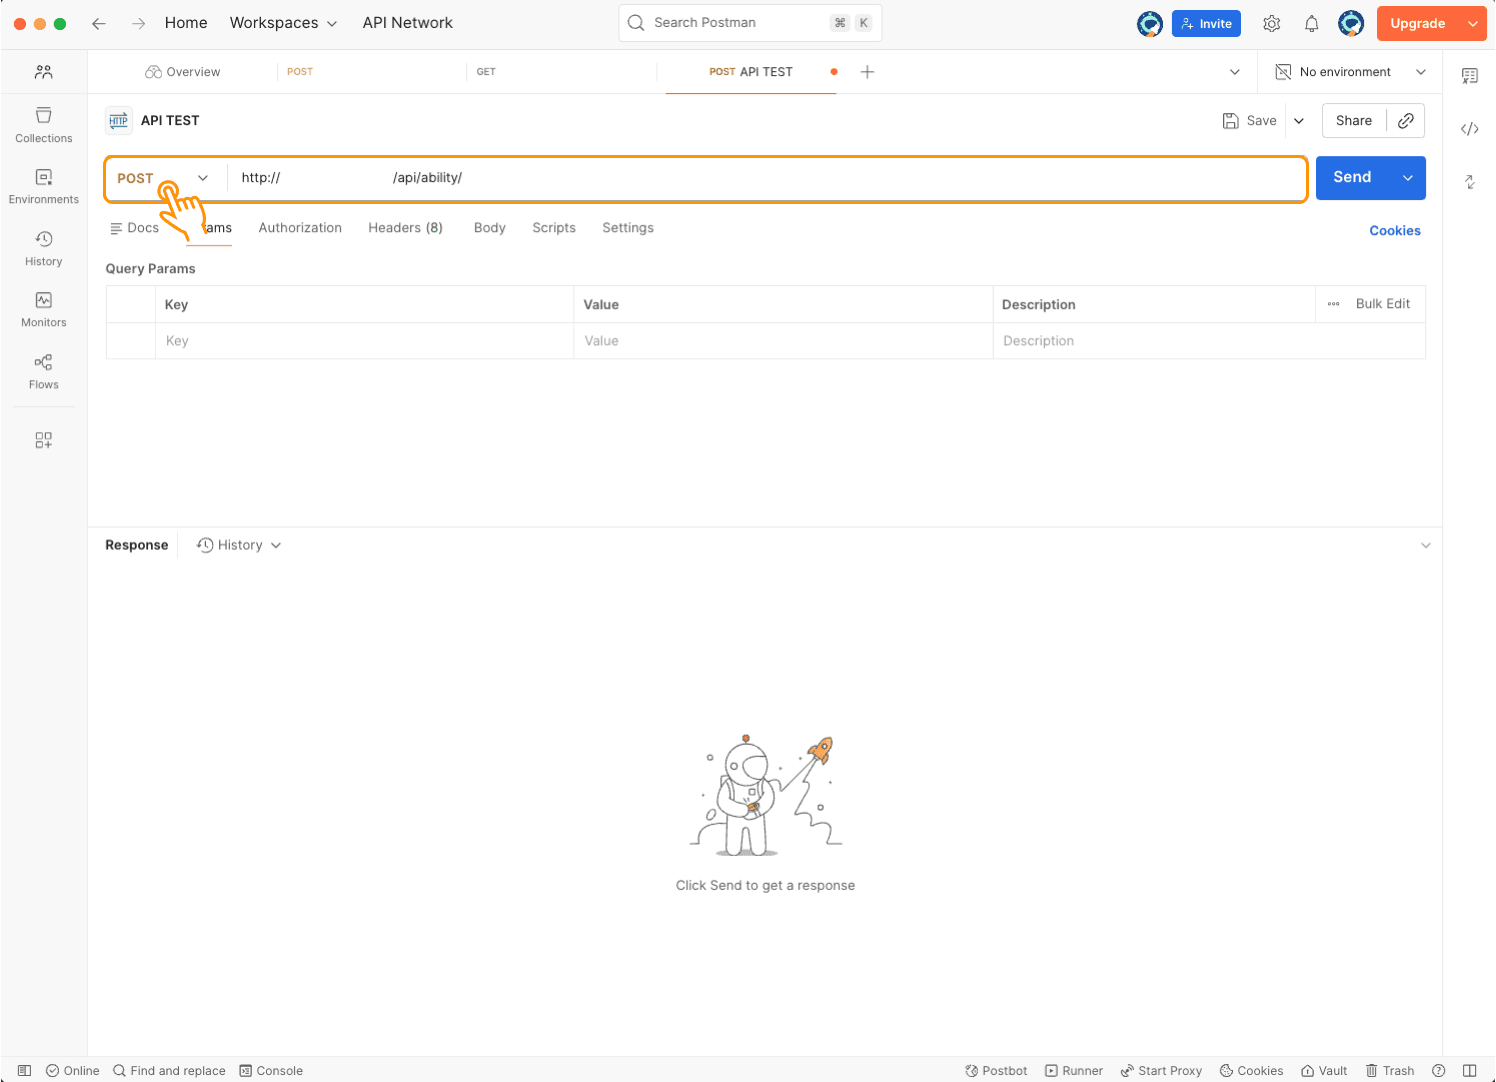Viewport: 1496px width, 1082px height.
Task: Toggle two-pane layout icon in status bar
Action: 1469,1070
